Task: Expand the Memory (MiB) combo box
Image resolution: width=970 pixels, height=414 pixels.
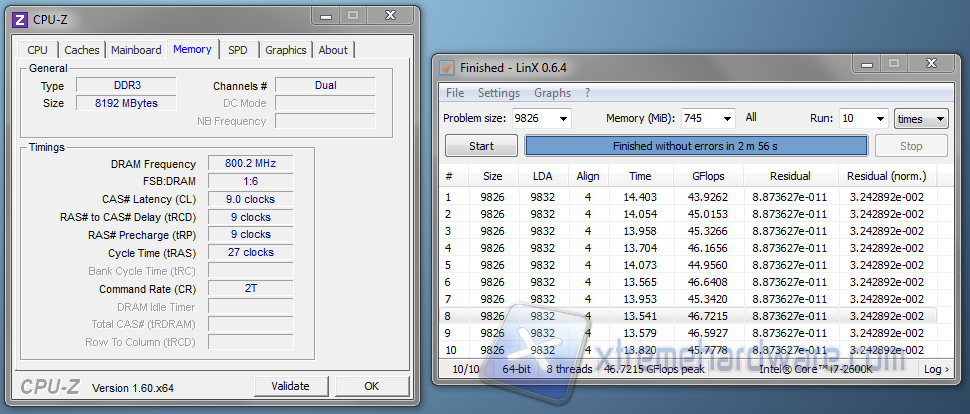Action: (x=726, y=118)
